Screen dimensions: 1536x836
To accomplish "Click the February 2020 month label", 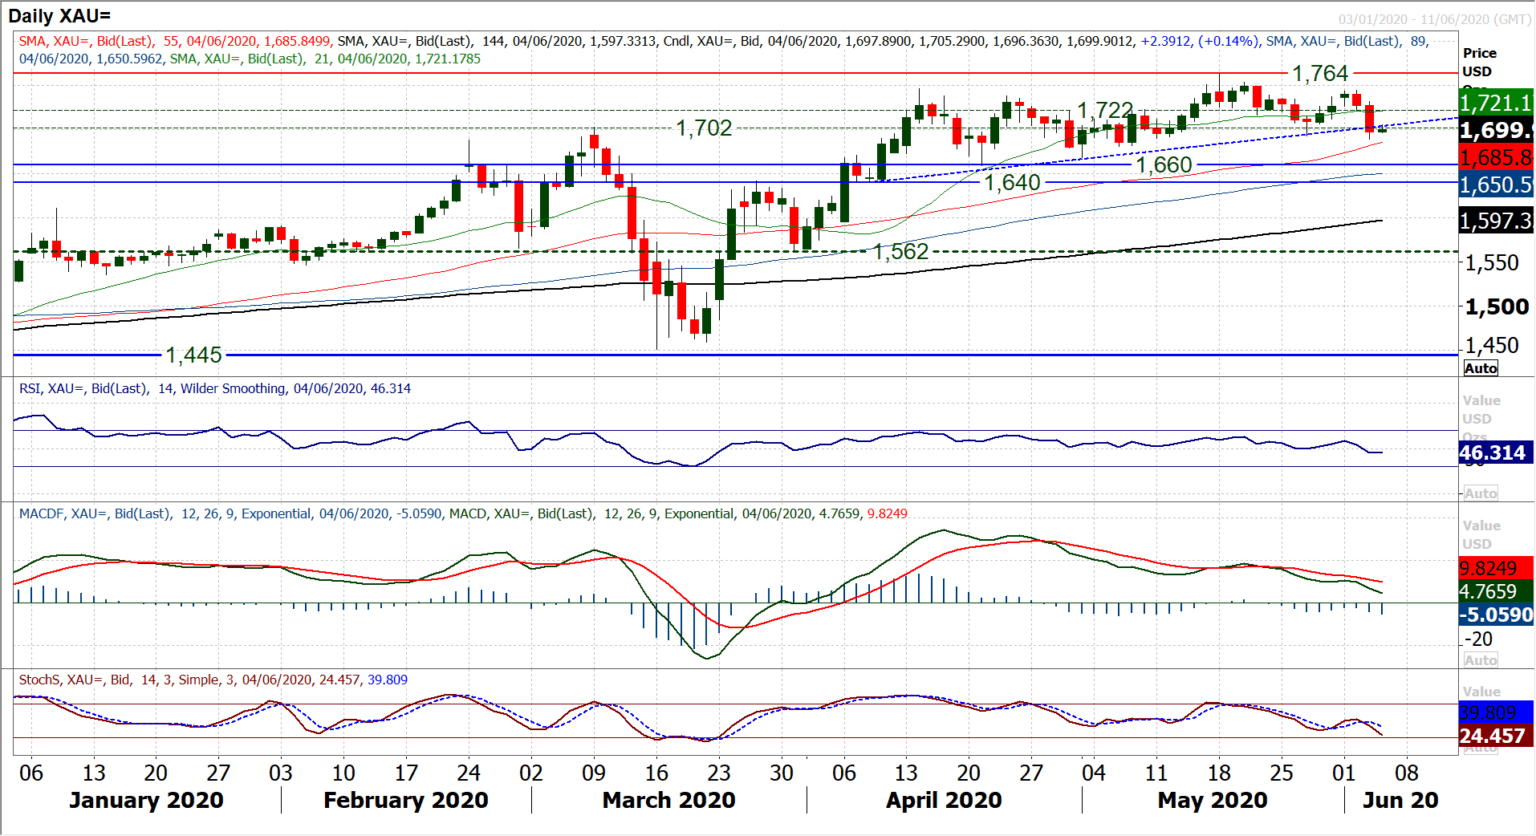I will pyautogui.click(x=406, y=801).
